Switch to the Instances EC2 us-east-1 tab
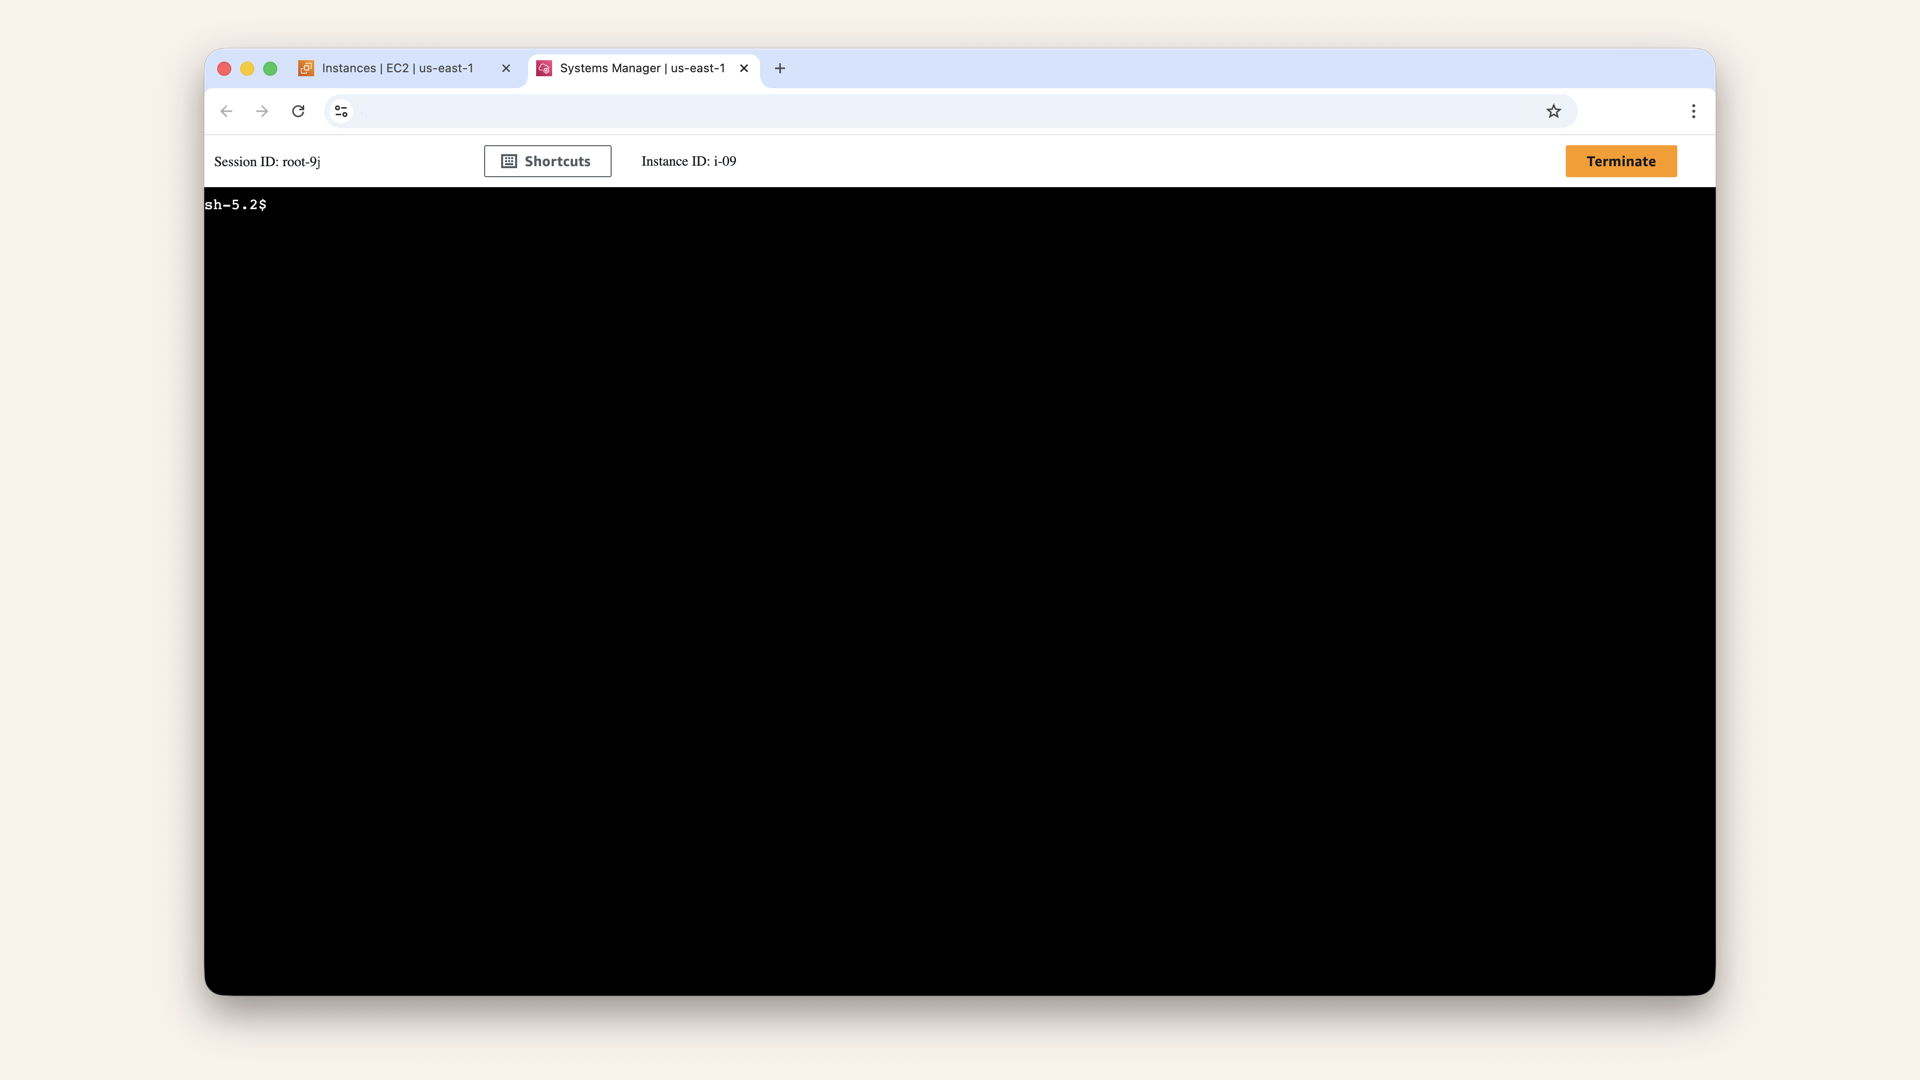Screen dimensions: 1920x1080 pos(398,68)
